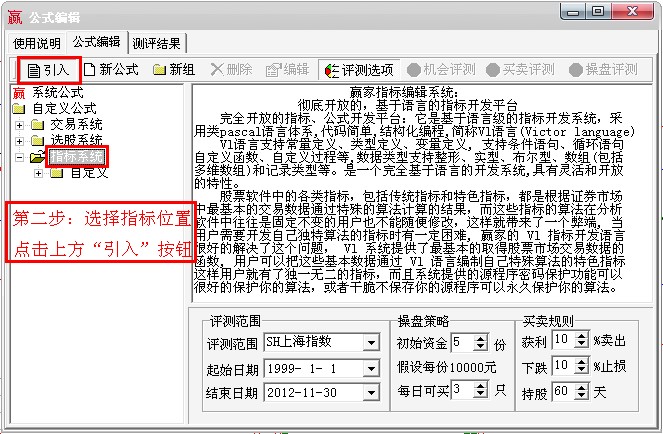This screenshot has width=663, height=434.
Task: Select the 指标系统 folder in tree
Action: [x=76, y=157]
